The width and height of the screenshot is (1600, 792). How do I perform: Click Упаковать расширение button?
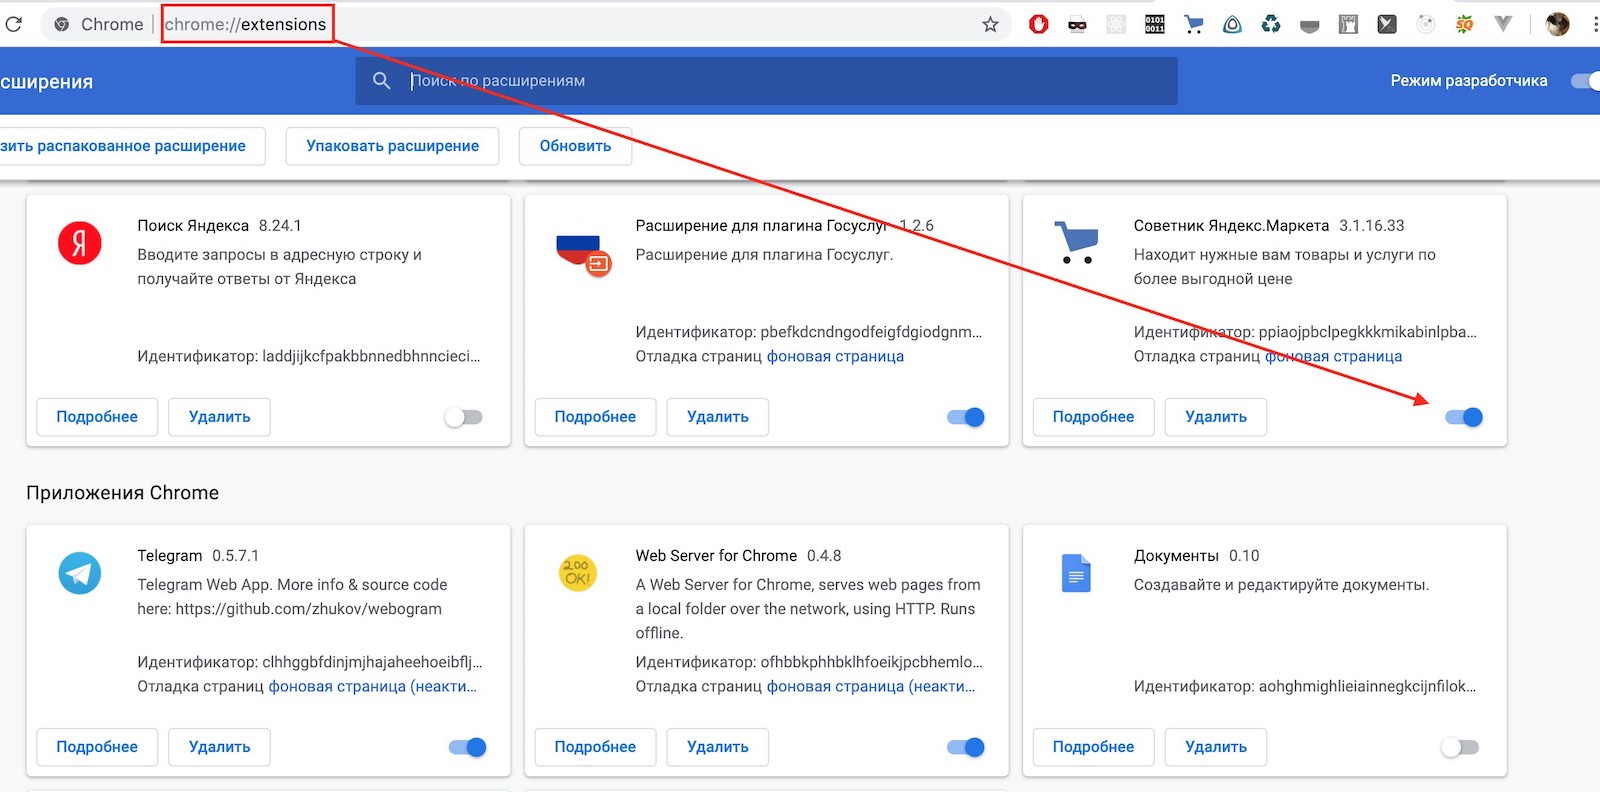click(x=392, y=146)
